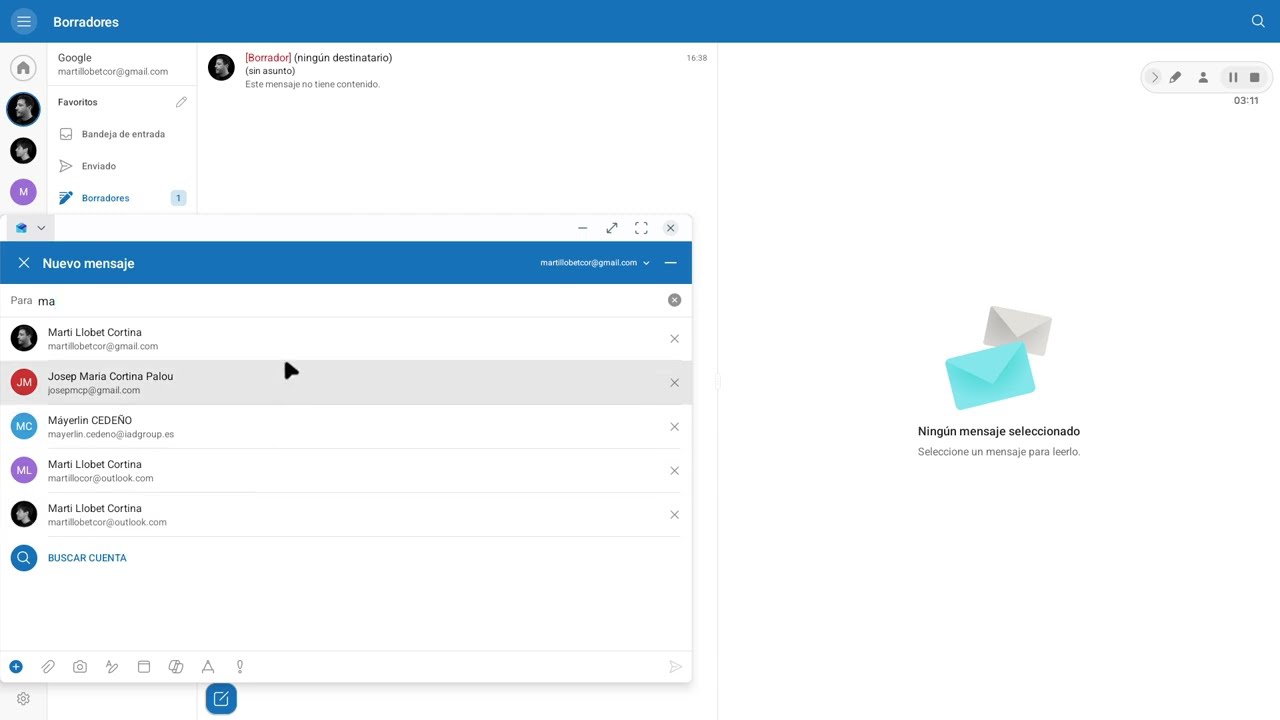Open Bandeja de entrada folder
Screen dimensions: 1280x720
pos(122,134)
